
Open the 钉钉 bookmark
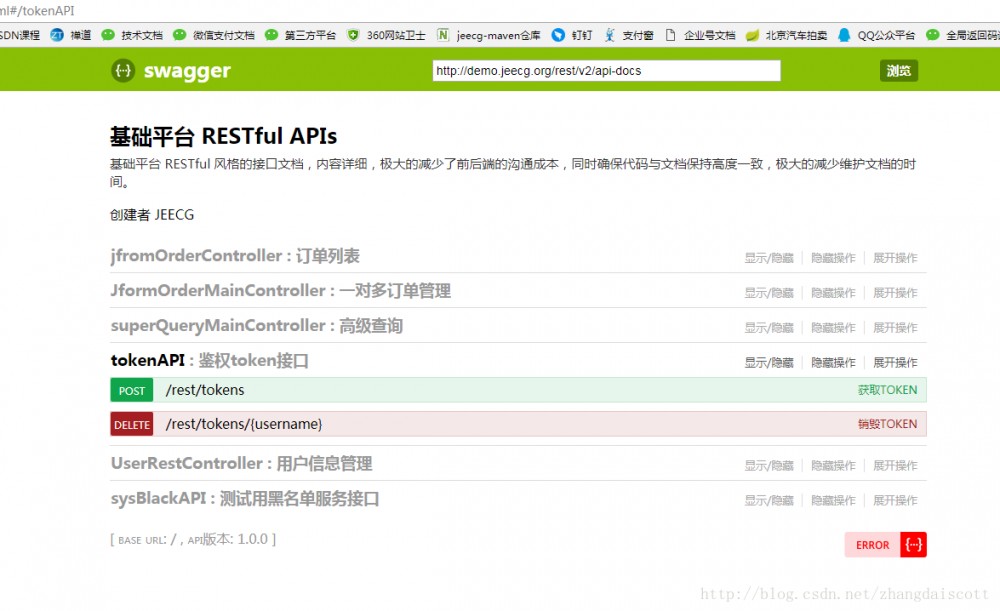(x=575, y=35)
